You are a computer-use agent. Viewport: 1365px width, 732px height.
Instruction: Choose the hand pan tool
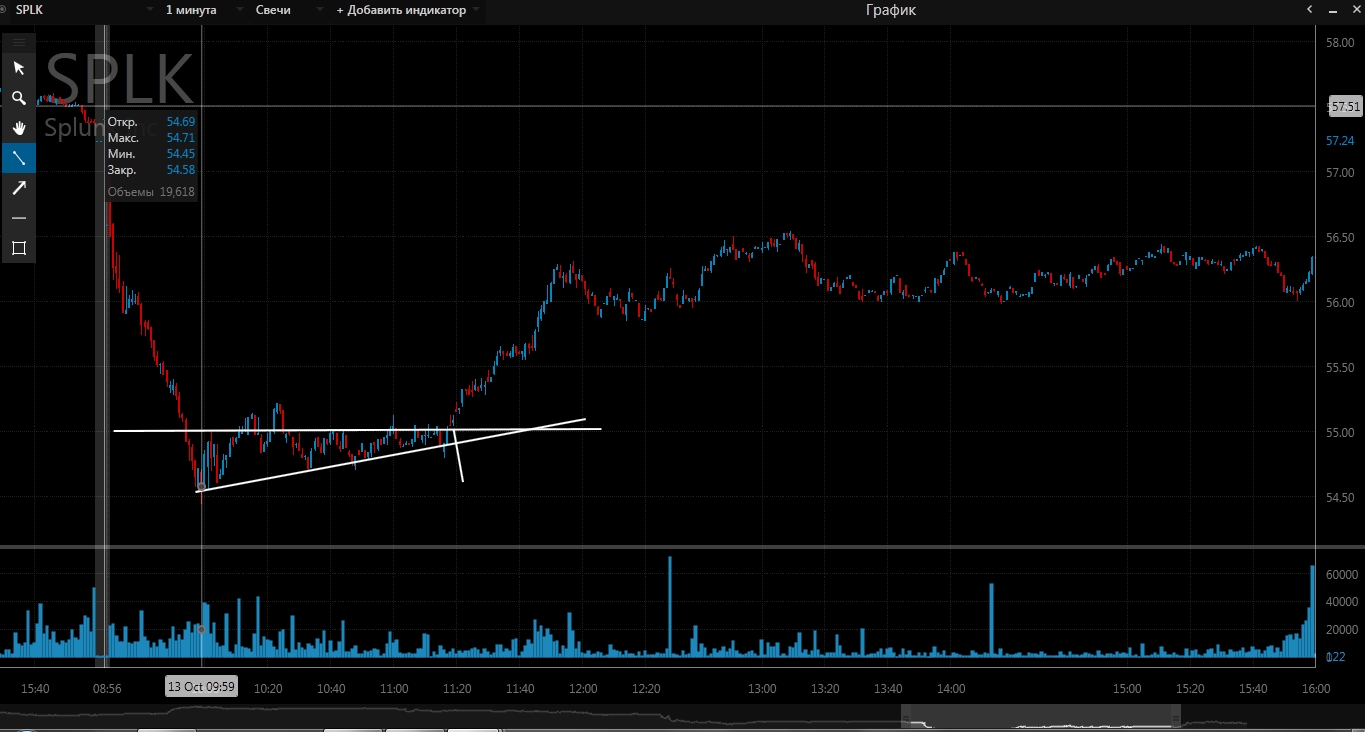pyautogui.click(x=18, y=128)
